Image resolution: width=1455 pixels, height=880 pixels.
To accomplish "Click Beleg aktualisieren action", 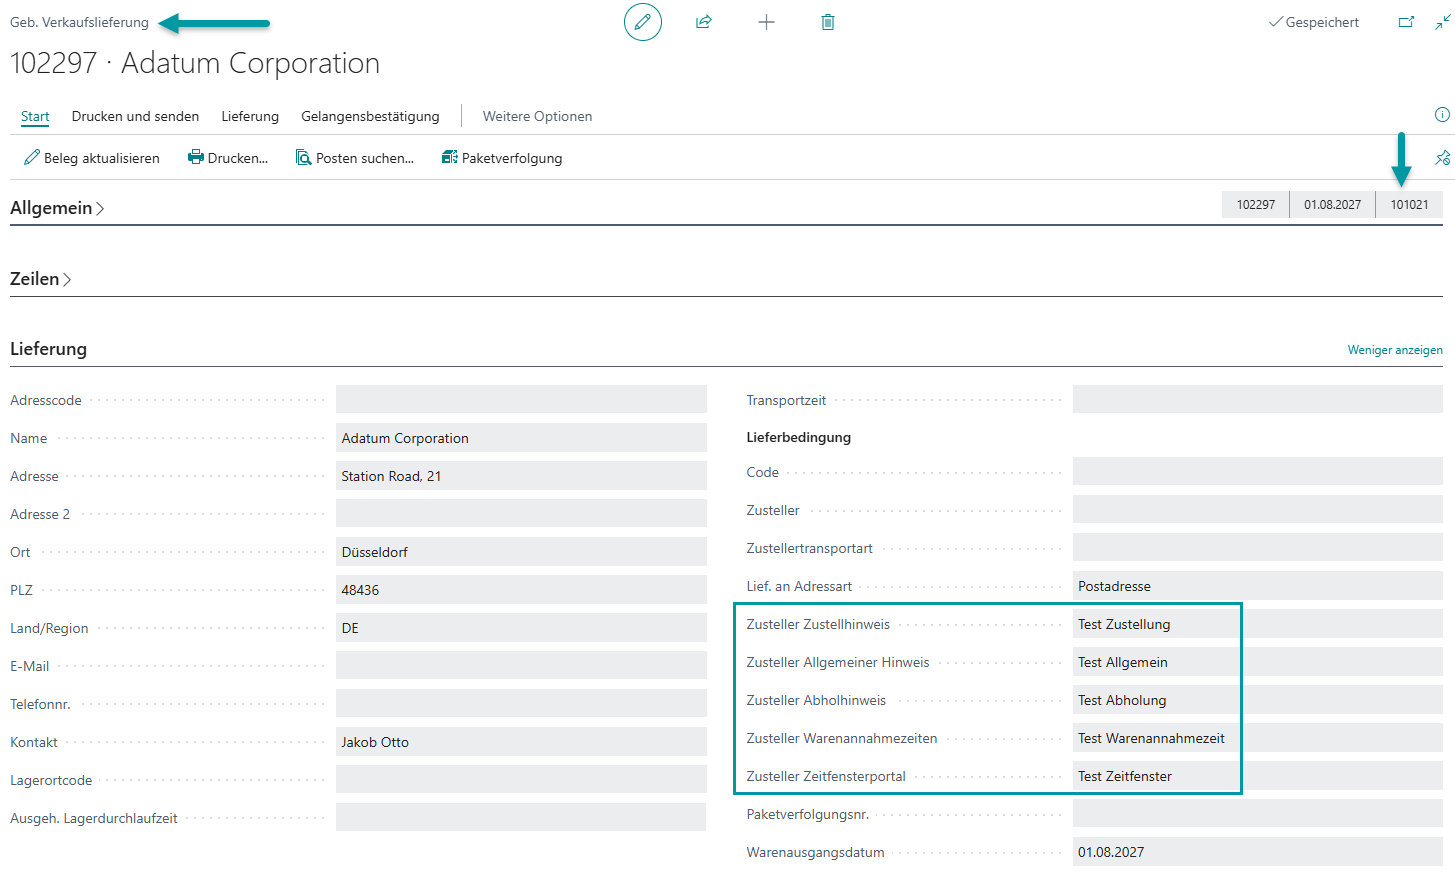I will (x=92, y=158).
